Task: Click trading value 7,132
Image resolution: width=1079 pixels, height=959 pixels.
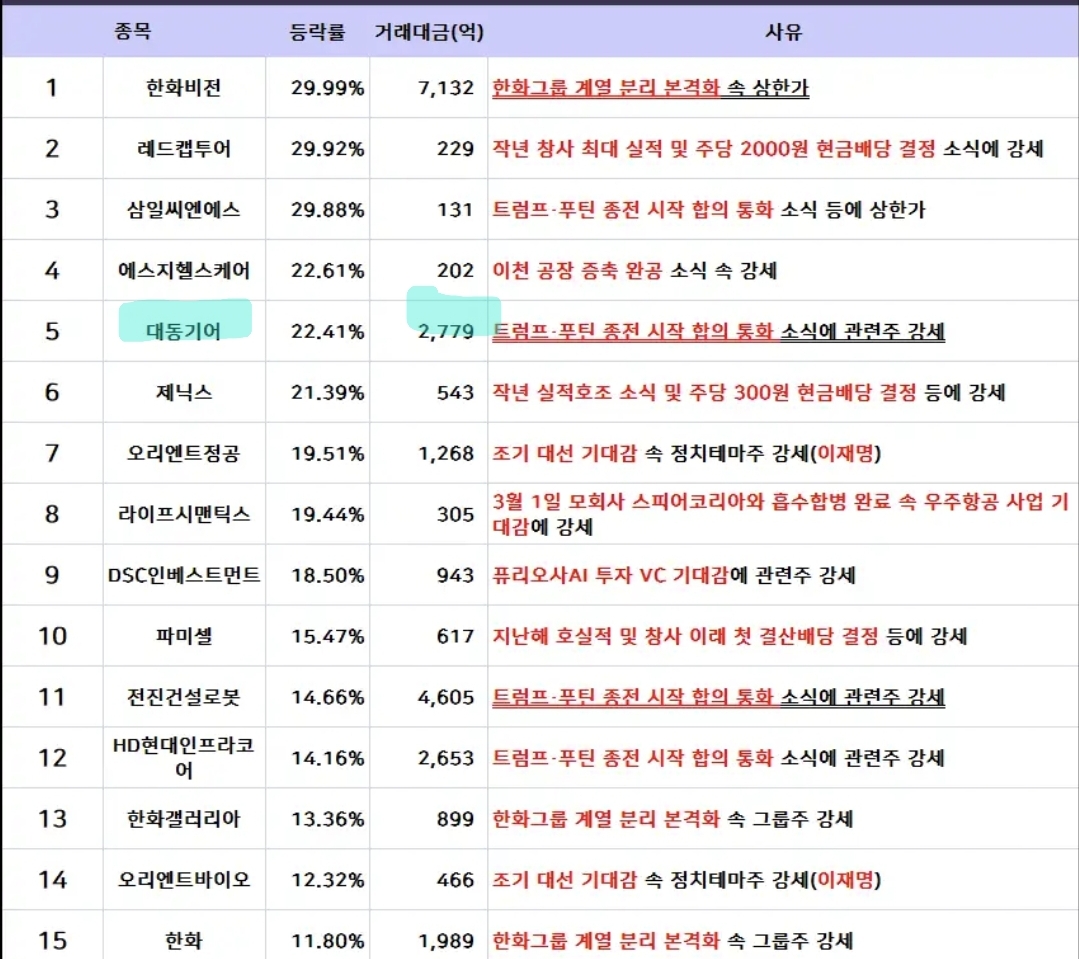Action: point(446,88)
